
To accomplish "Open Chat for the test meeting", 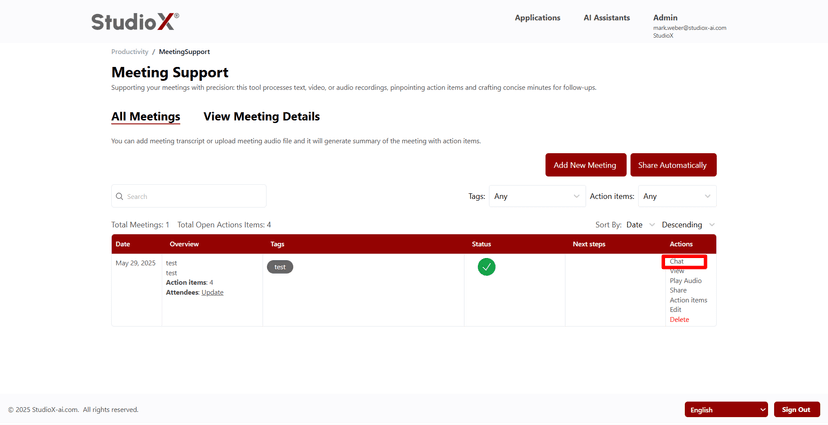I will pyautogui.click(x=677, y=262).
